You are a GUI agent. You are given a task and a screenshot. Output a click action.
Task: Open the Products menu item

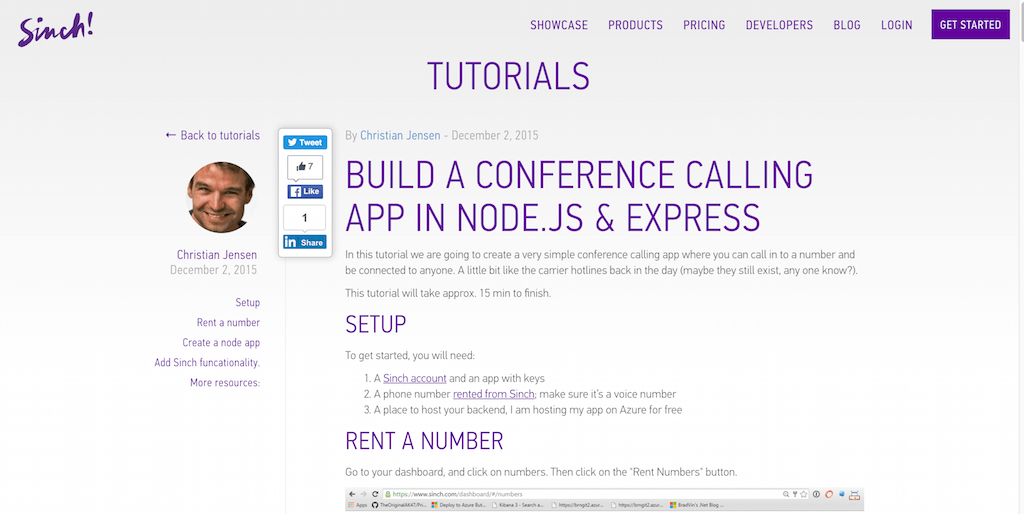pos(635,25)
